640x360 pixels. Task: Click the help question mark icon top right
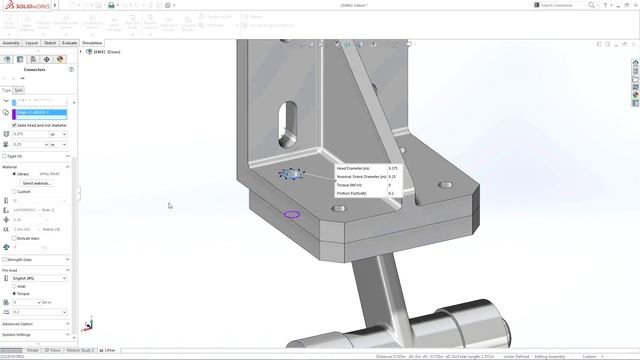click(605, 5)
